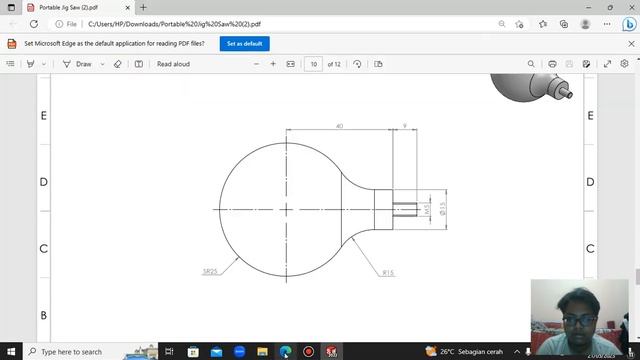Open Zoom app from taskbar
The width and height of the screenshot is (640, 360).
coord(240,351)
